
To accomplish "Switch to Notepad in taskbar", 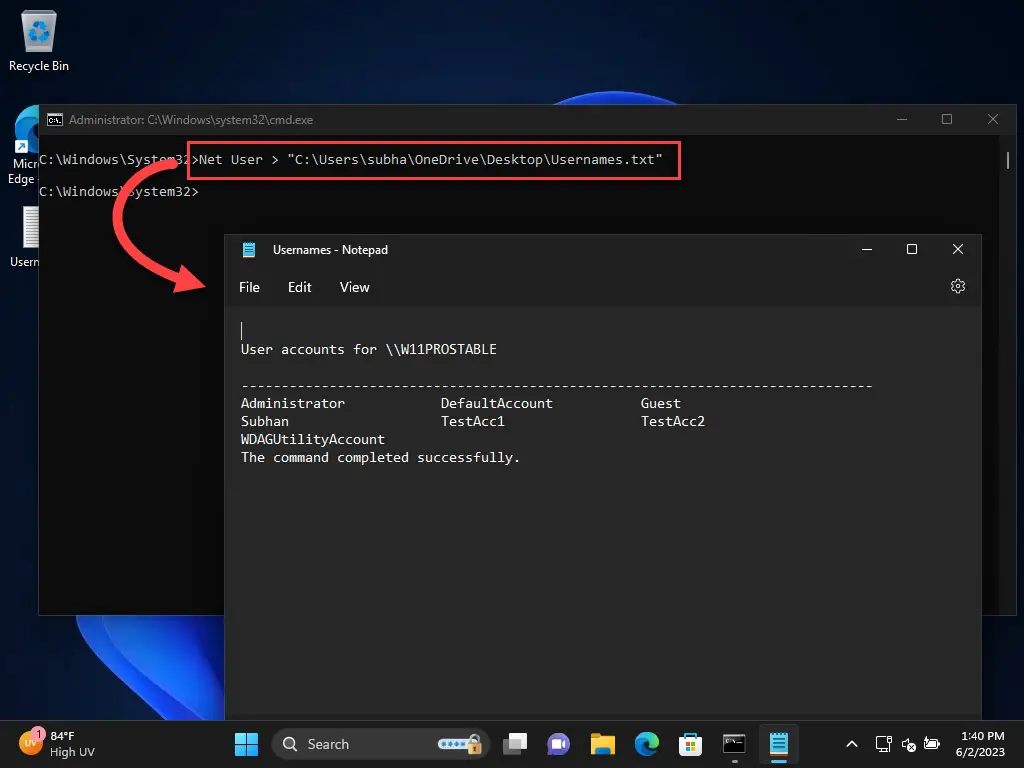I will coord(778,744).
